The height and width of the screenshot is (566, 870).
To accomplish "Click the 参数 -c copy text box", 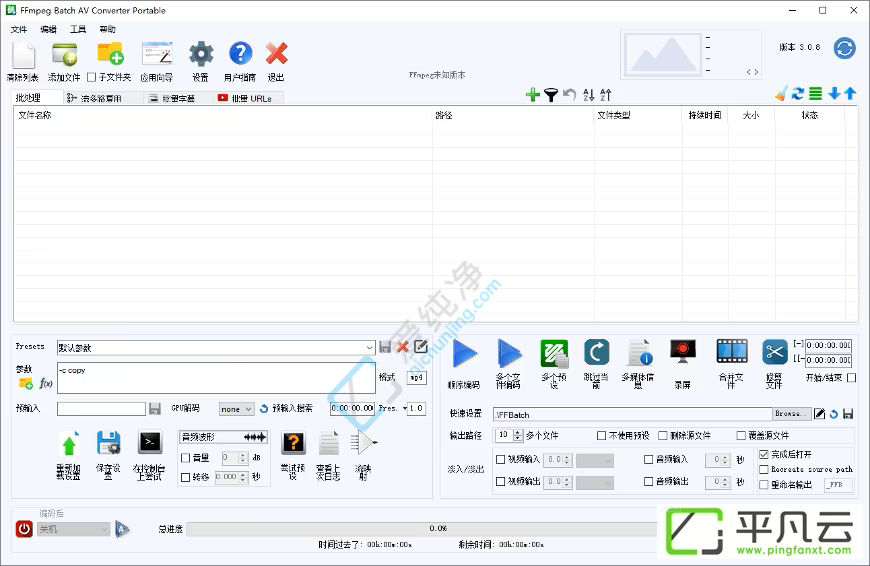I will (x=216, y=378).
